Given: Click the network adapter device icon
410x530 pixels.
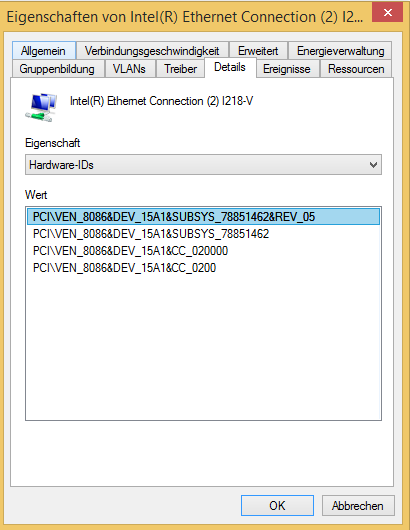Looking at the screenshot, I should 42,107.
